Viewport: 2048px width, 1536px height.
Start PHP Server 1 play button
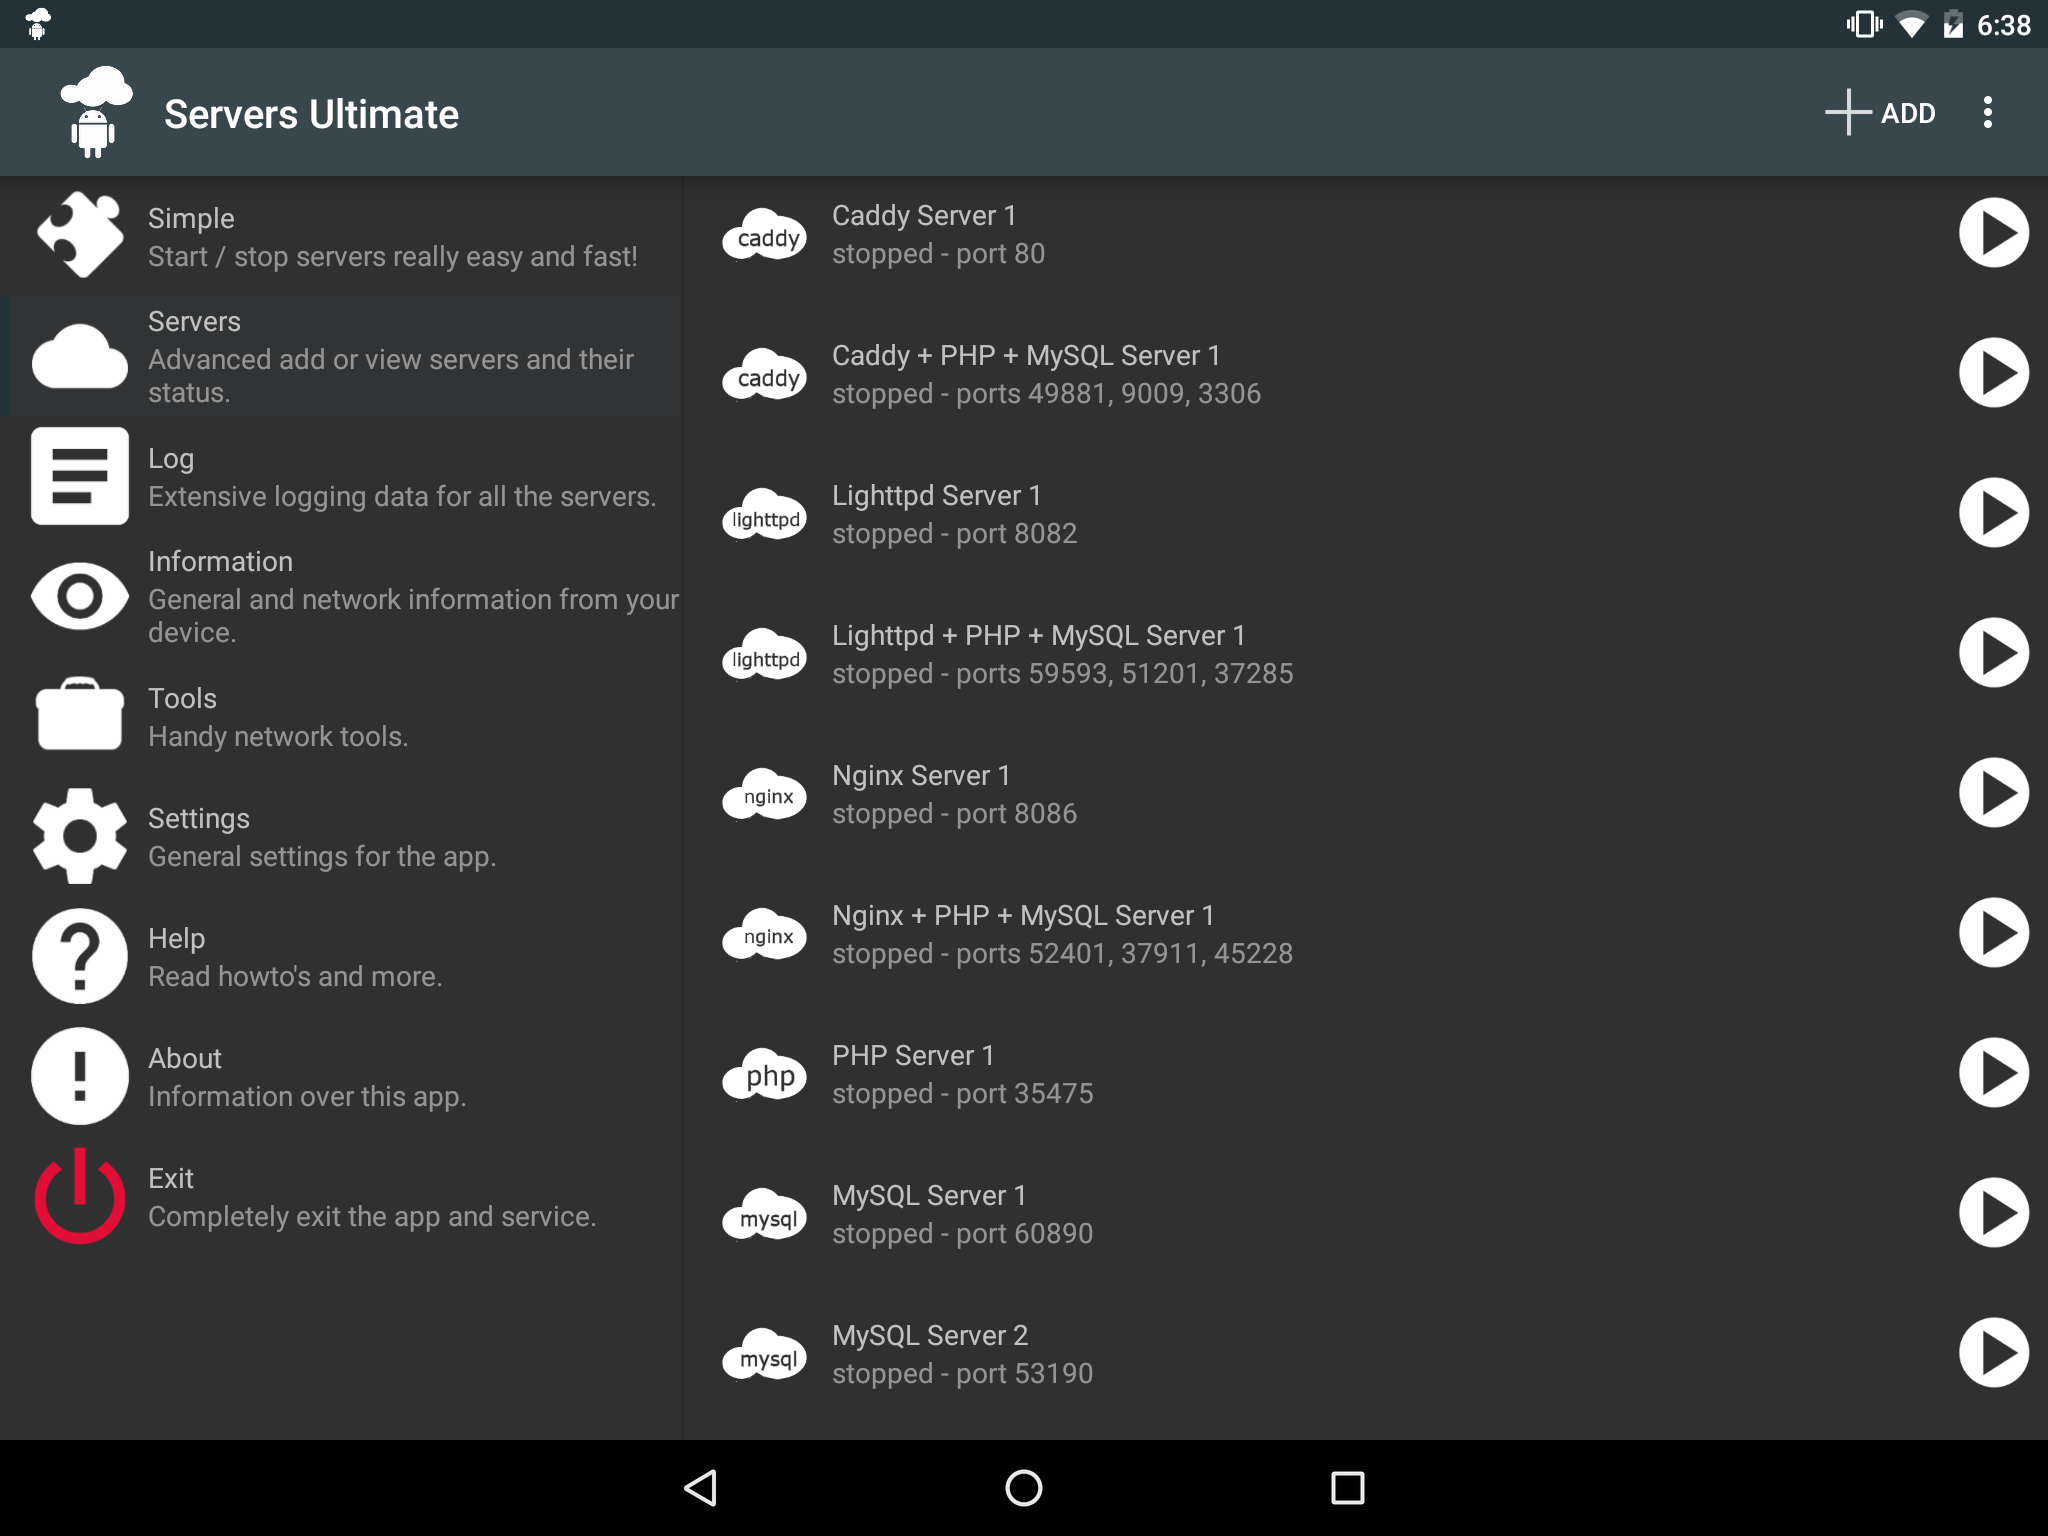(x=1993, y=1073)
